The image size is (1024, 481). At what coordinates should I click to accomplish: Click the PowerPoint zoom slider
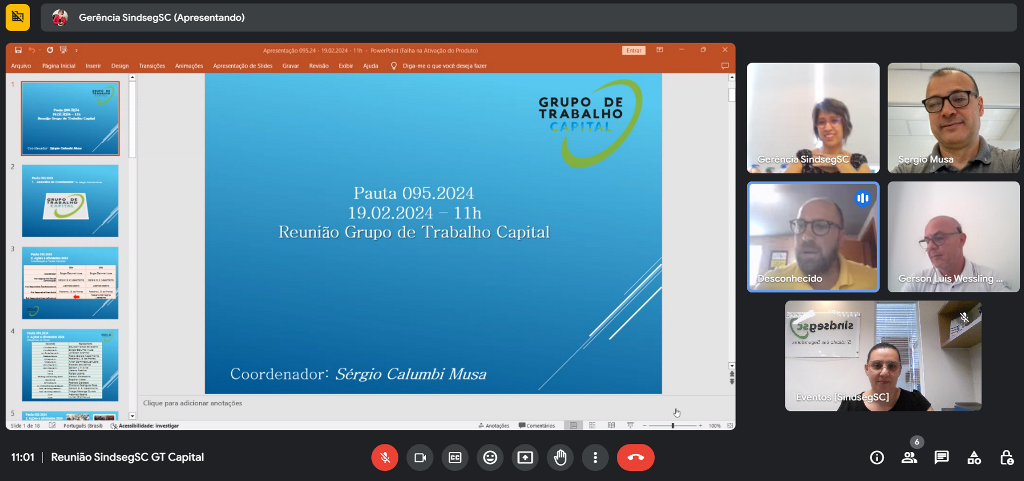[x=672, y=425]
